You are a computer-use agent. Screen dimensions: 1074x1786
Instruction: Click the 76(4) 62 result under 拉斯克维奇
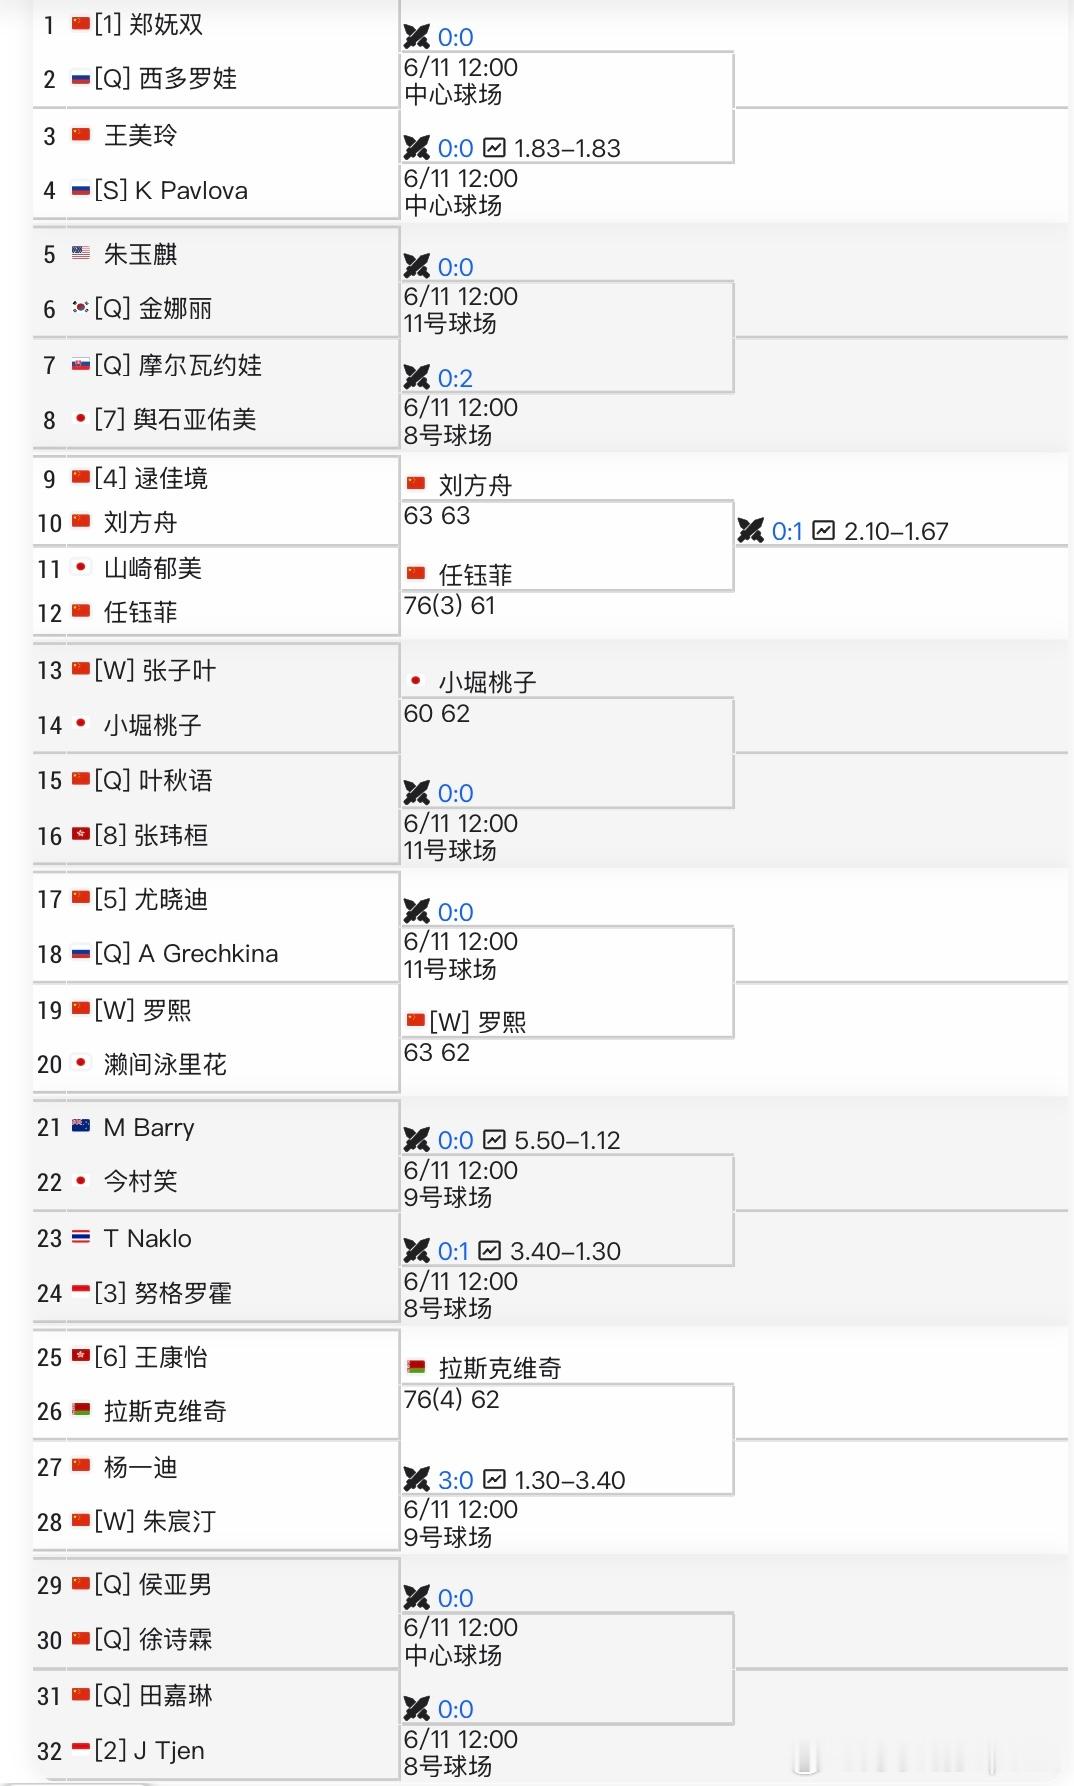[x=451, y=1399]
